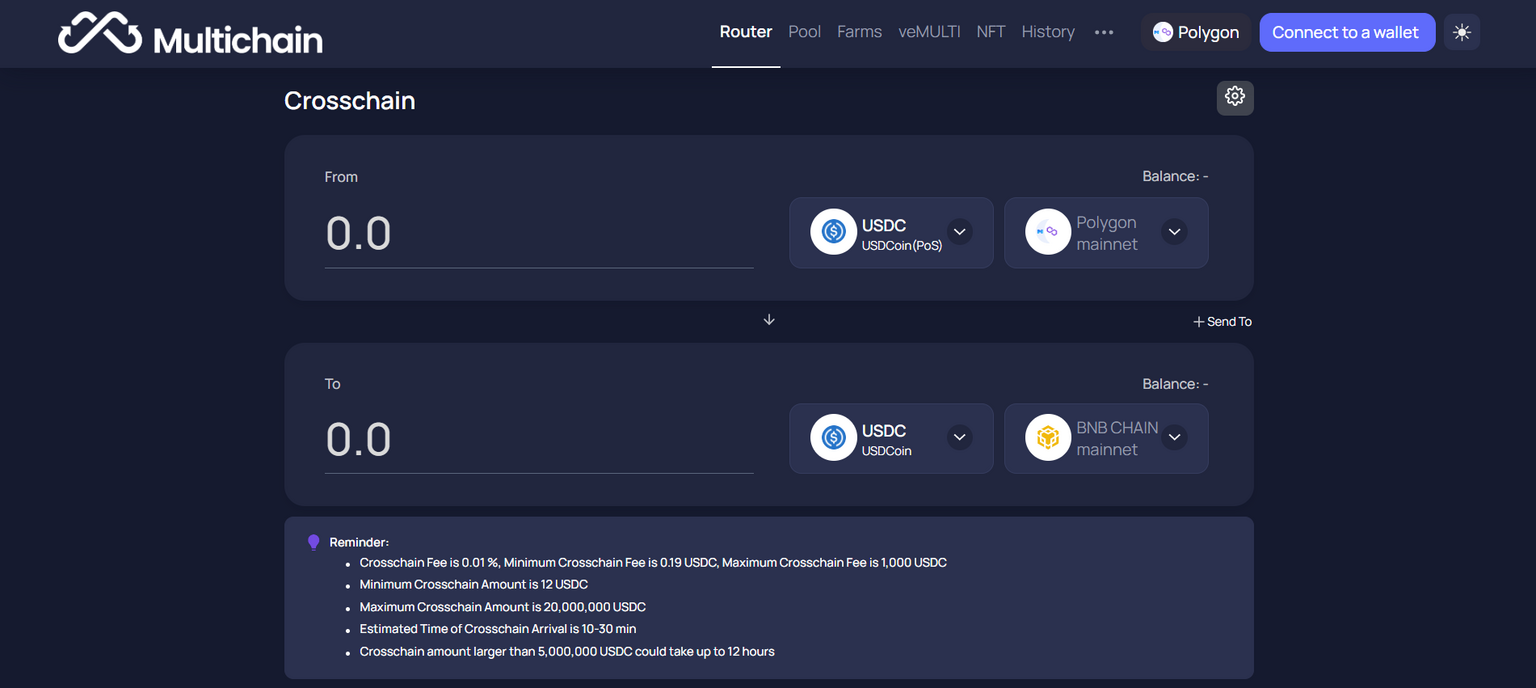Image resolution: width=1536 pixels, height=688 pixels.
Task: Expand the From USDC token dropdown
Action: coord(959,232)
